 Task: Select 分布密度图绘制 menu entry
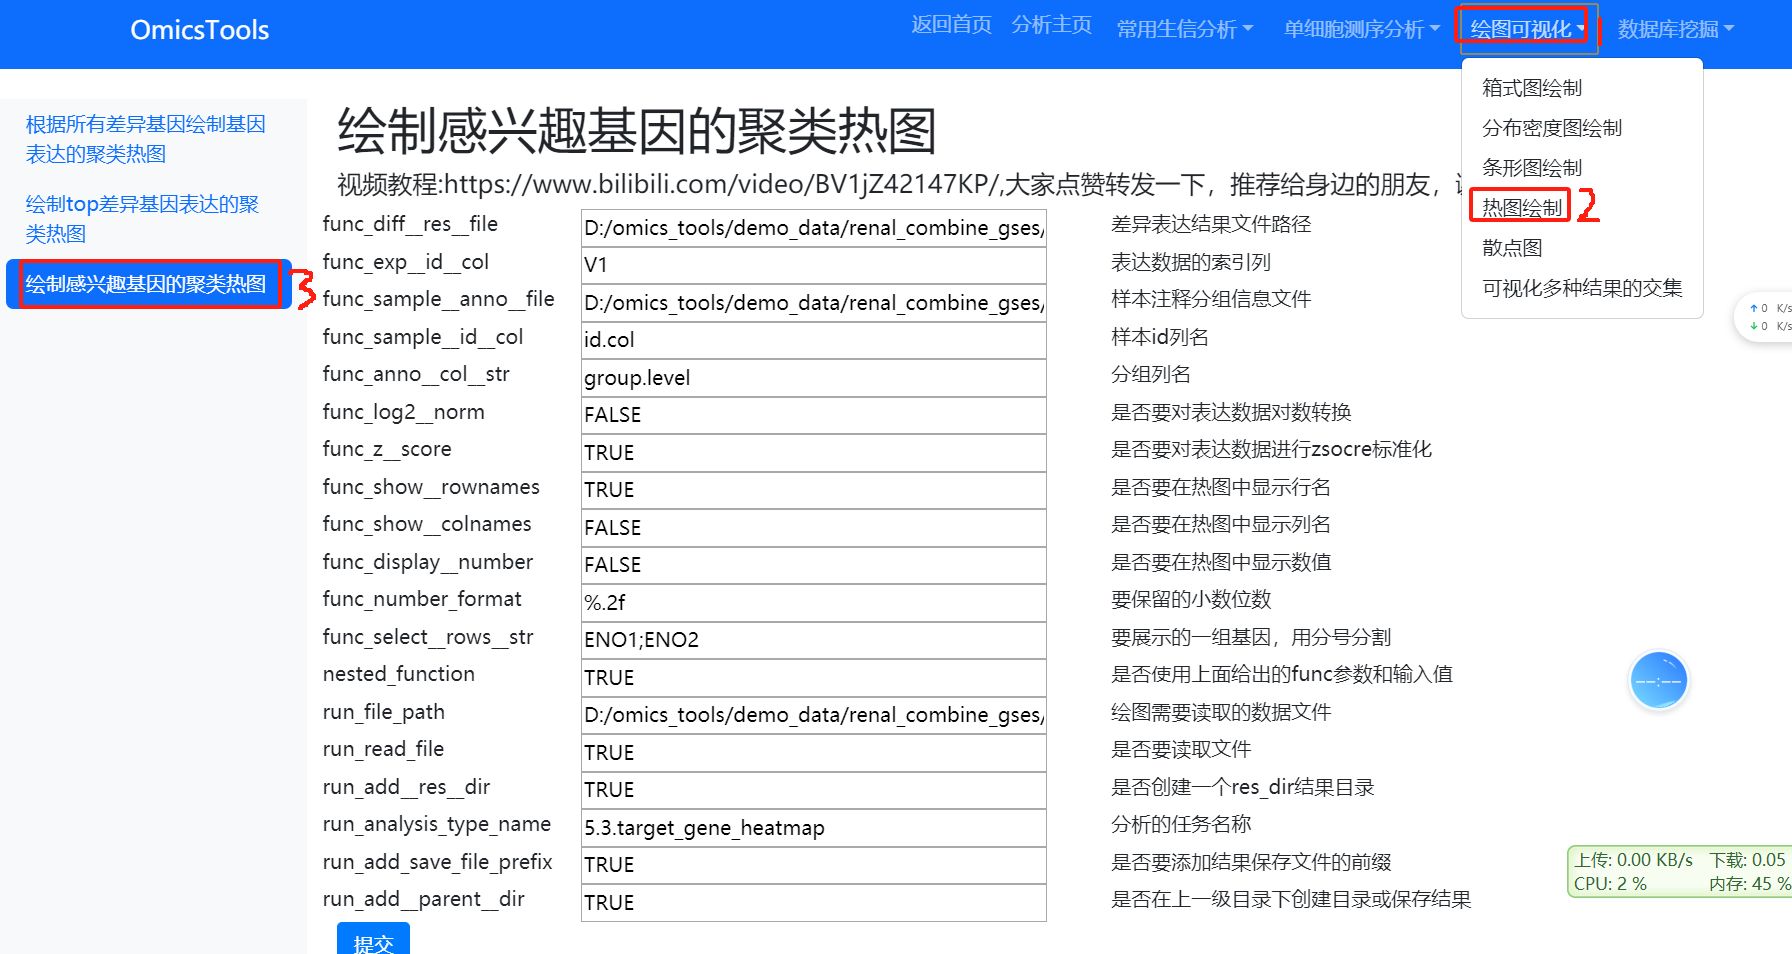coord(1552,128)
